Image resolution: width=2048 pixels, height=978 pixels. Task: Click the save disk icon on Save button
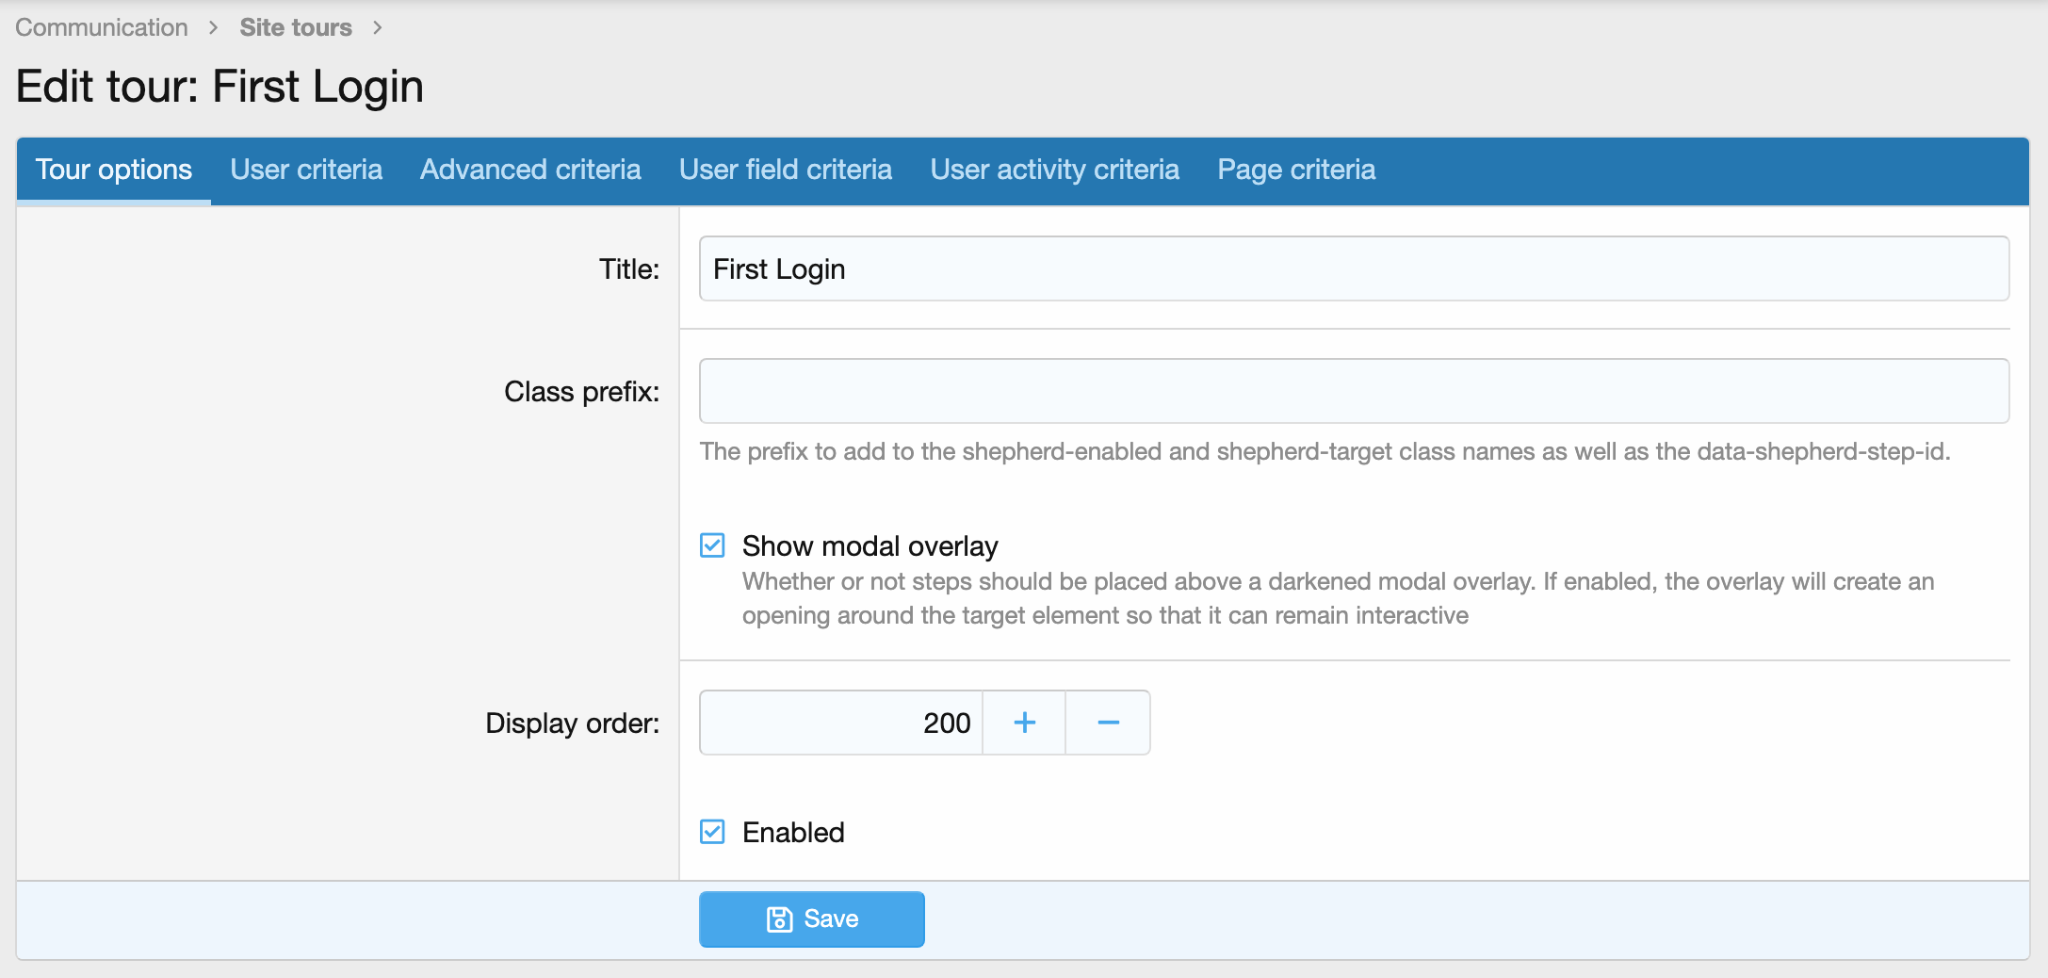coord(779,919)
